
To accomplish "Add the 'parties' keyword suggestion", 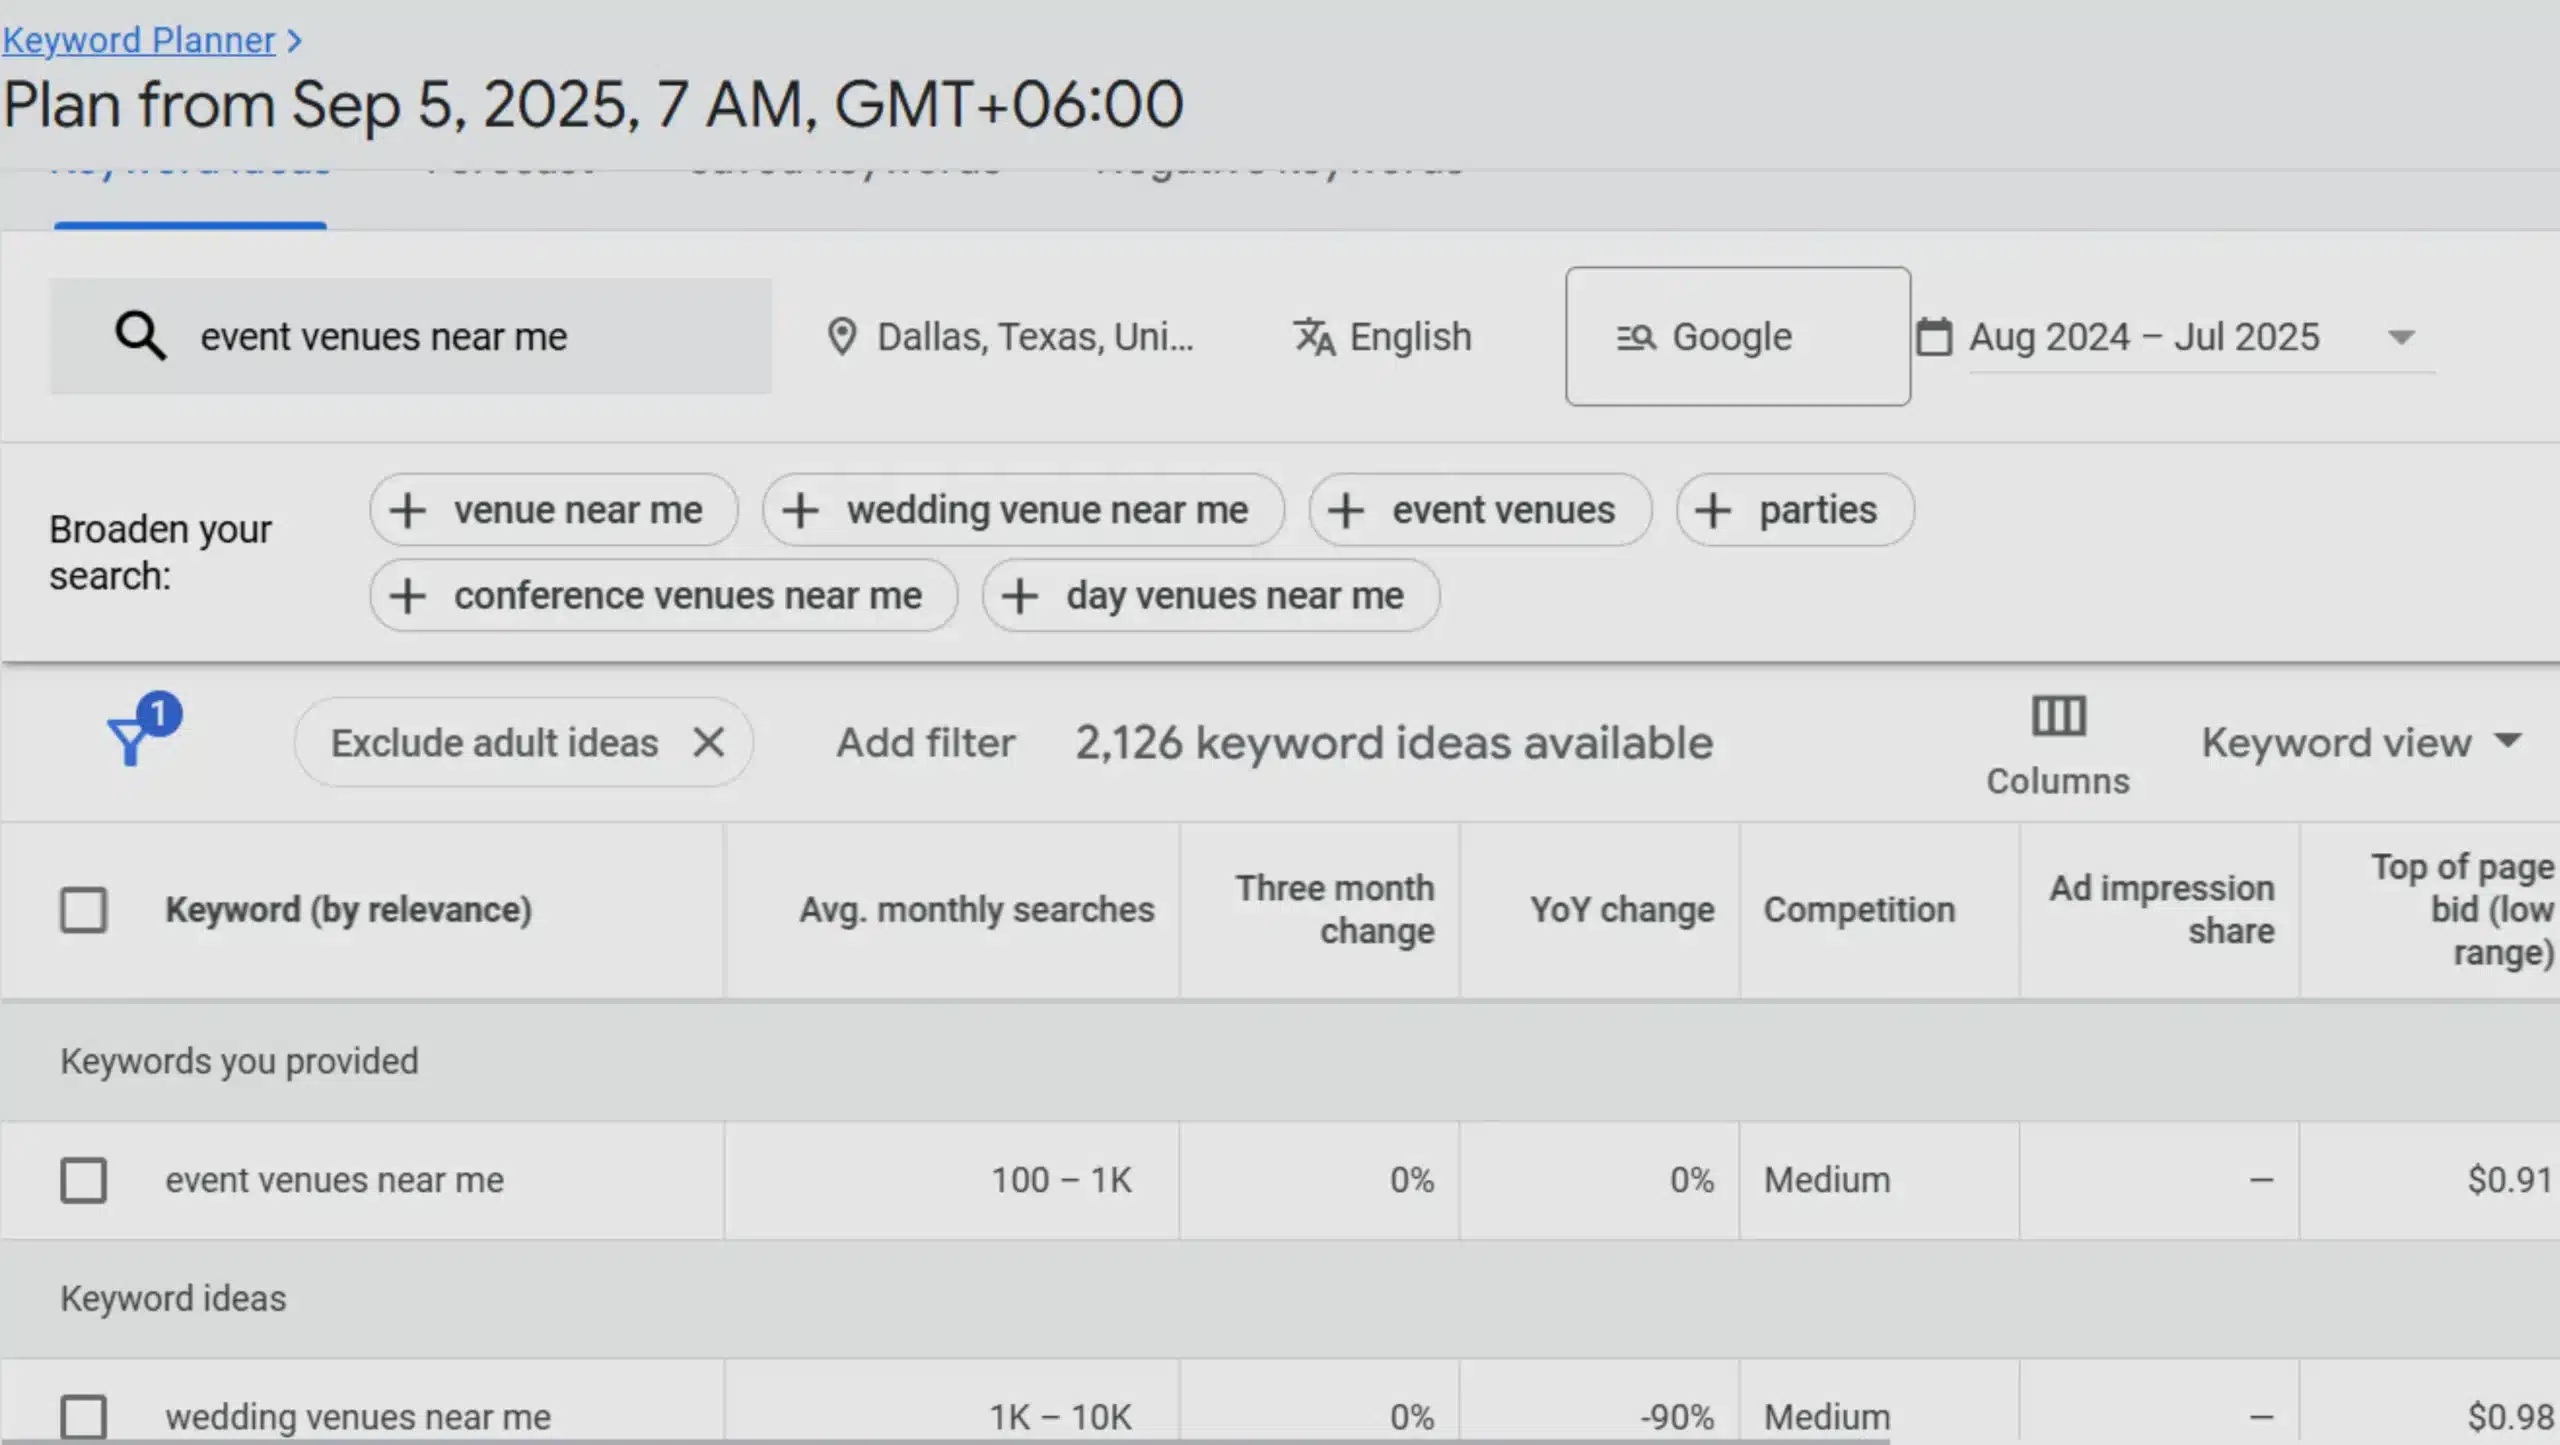I will click(x=1794, y=509).
